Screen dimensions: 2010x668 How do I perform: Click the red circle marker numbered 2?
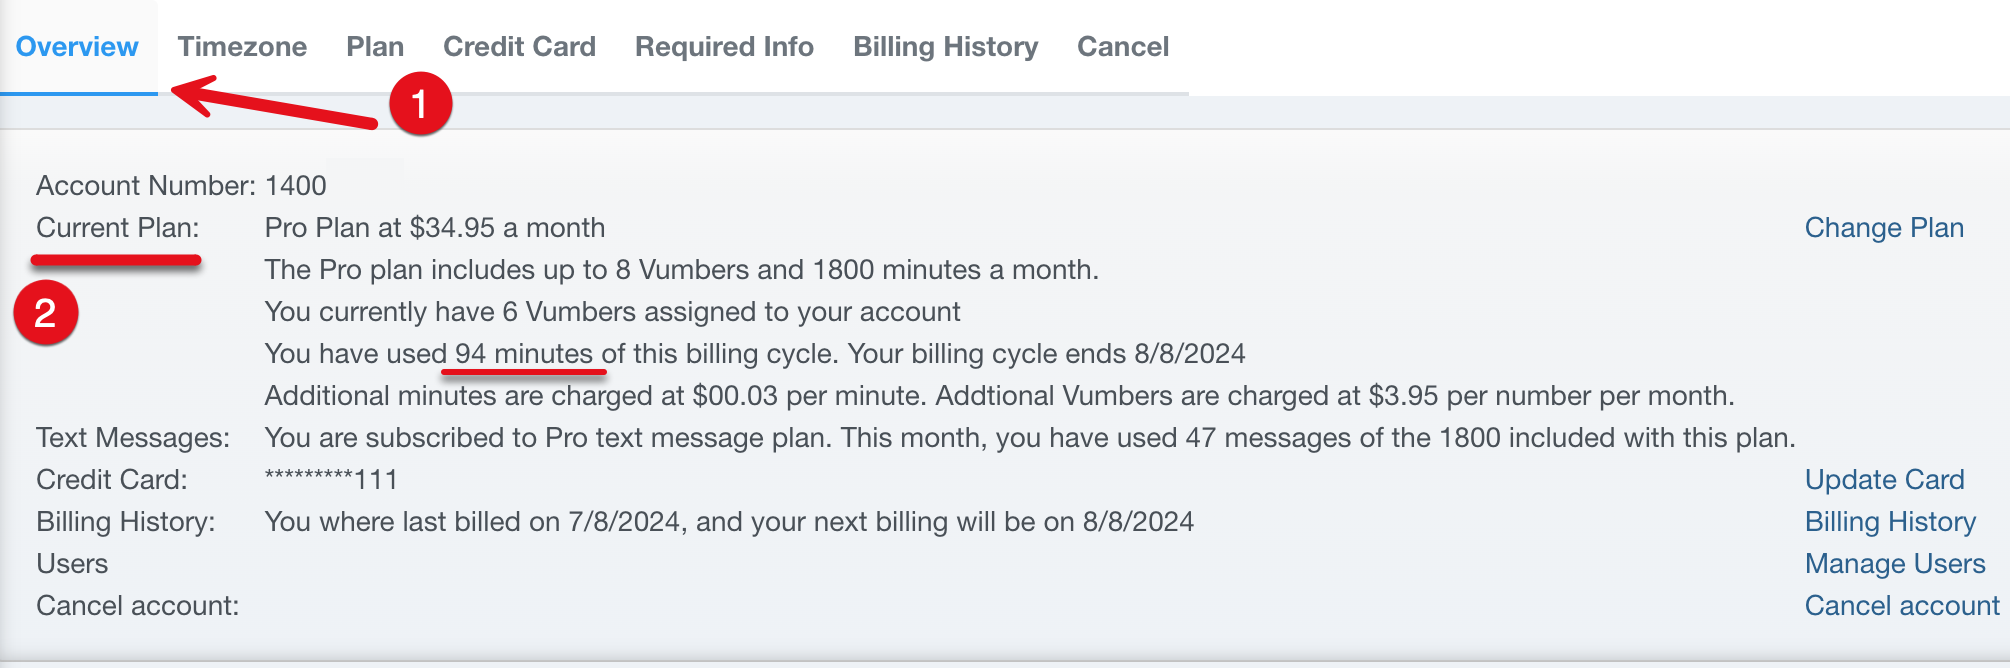pos(46,313)
